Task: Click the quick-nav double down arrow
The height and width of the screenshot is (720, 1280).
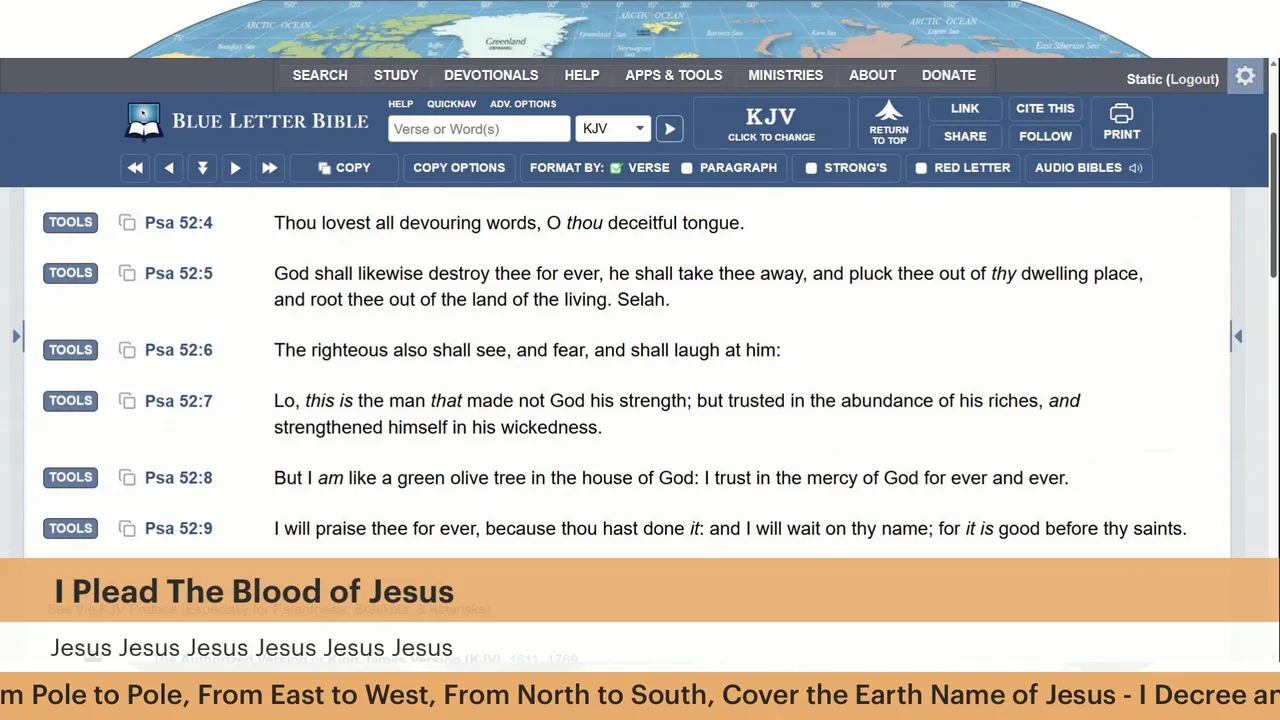Action: point(202,168)
